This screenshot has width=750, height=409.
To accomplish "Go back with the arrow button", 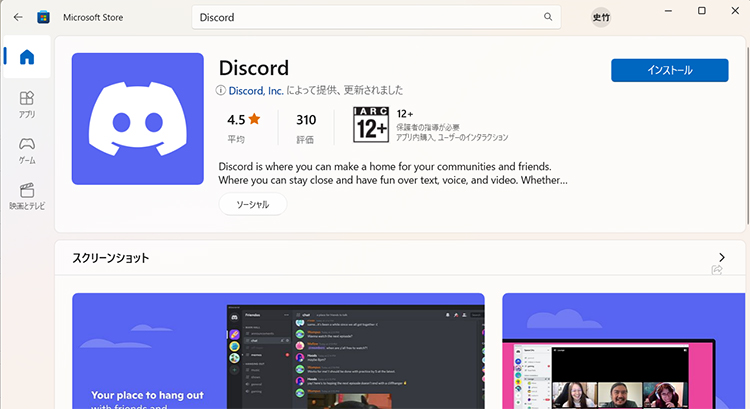I will [18, 17].
